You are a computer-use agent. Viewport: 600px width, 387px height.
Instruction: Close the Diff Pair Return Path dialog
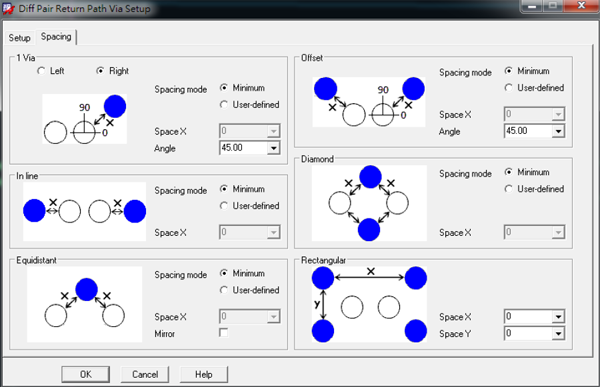[x=581, y=5]
